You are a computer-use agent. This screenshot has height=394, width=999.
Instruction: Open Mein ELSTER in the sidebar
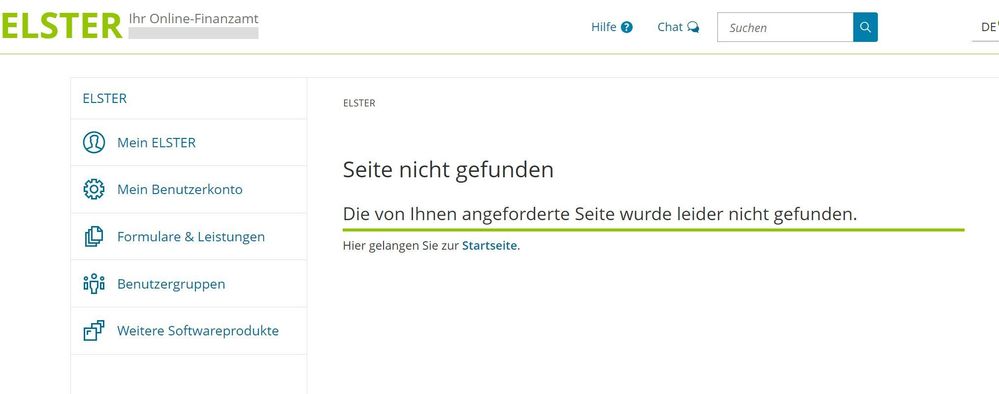pos(189,142)
